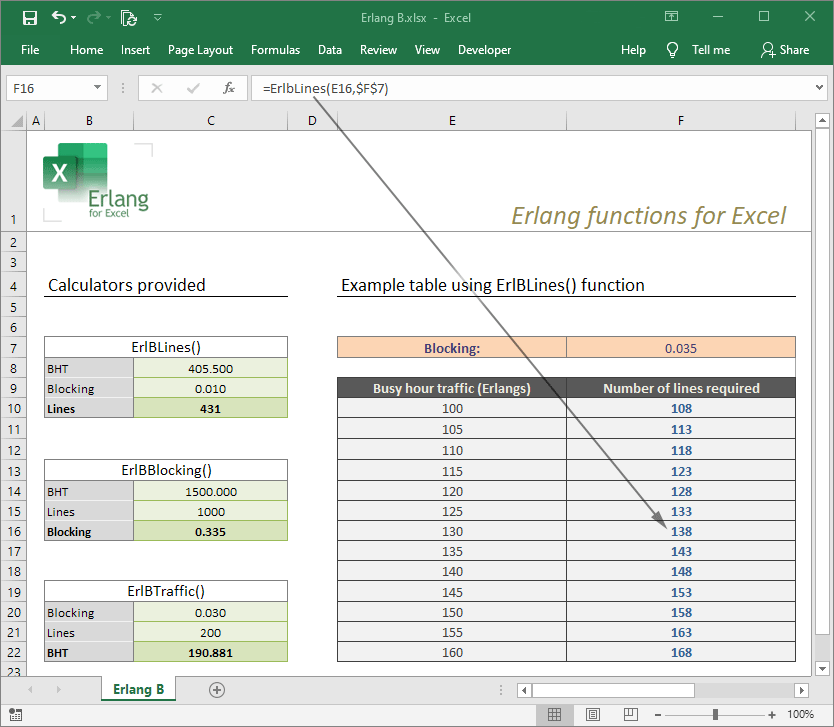This screenshot has width=834, height=727.
Task: Open the Name Box dropdown
Action: pos(97,88)
